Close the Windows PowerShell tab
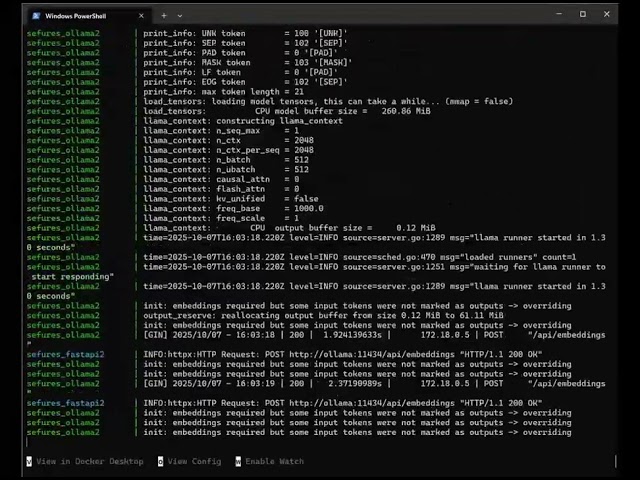The width and height of the screenshot is (640, 480). 141,16
